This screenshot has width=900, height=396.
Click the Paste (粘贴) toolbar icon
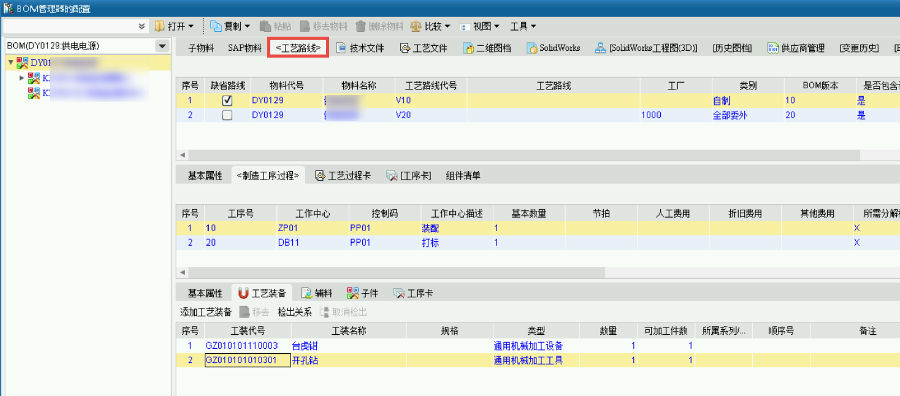[265, 26]
